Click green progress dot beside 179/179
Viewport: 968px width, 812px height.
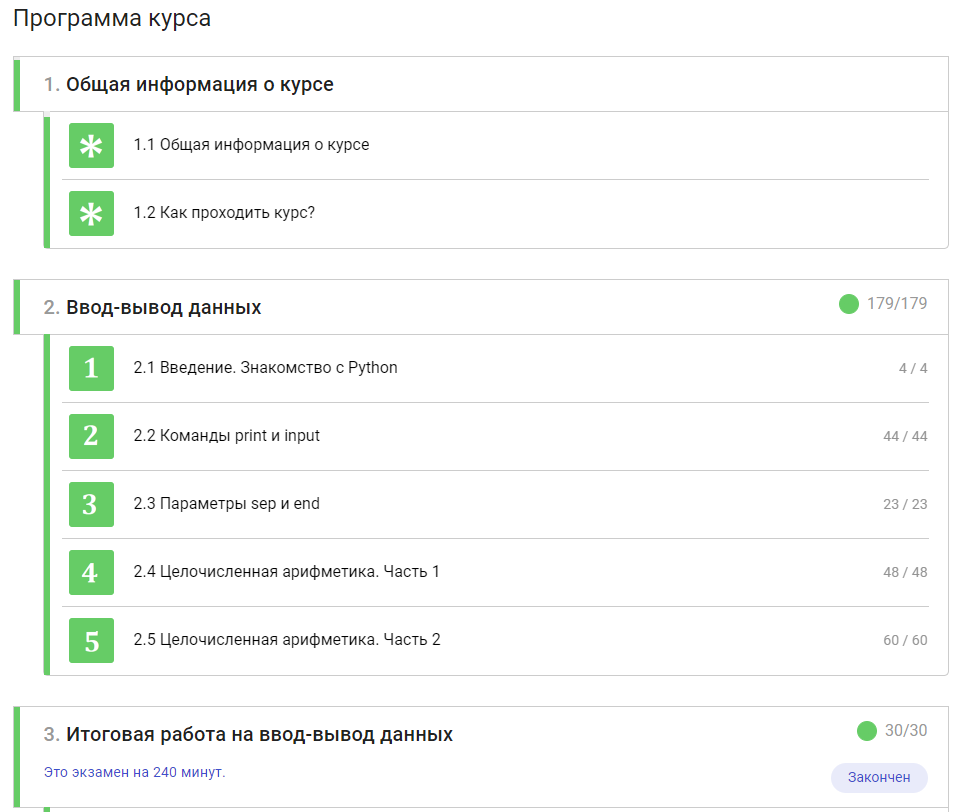tap(849, 304)
